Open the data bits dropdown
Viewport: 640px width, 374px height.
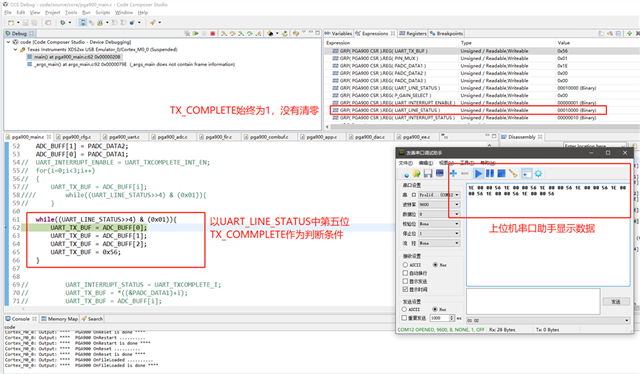(440, 214)
